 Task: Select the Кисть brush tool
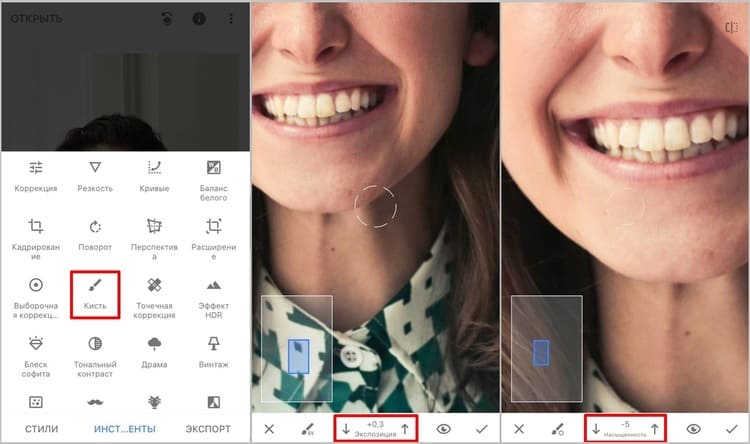95,293
